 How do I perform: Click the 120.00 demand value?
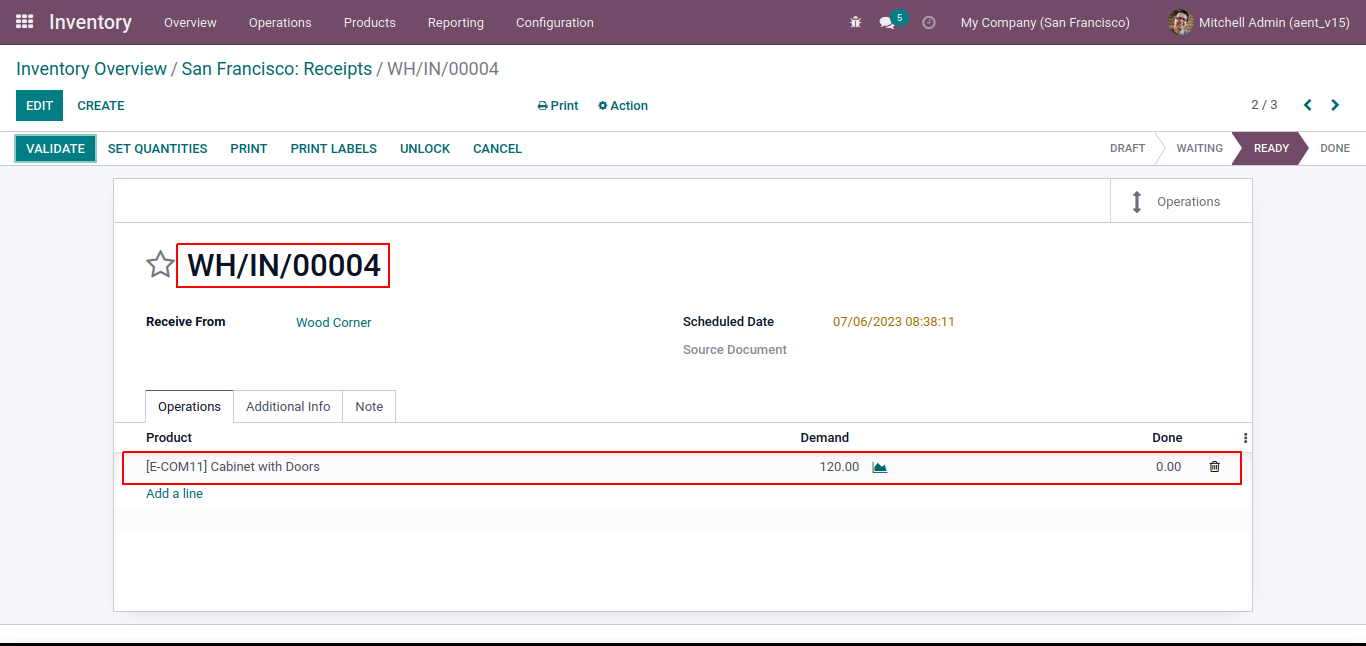click(x=839, y=467)
